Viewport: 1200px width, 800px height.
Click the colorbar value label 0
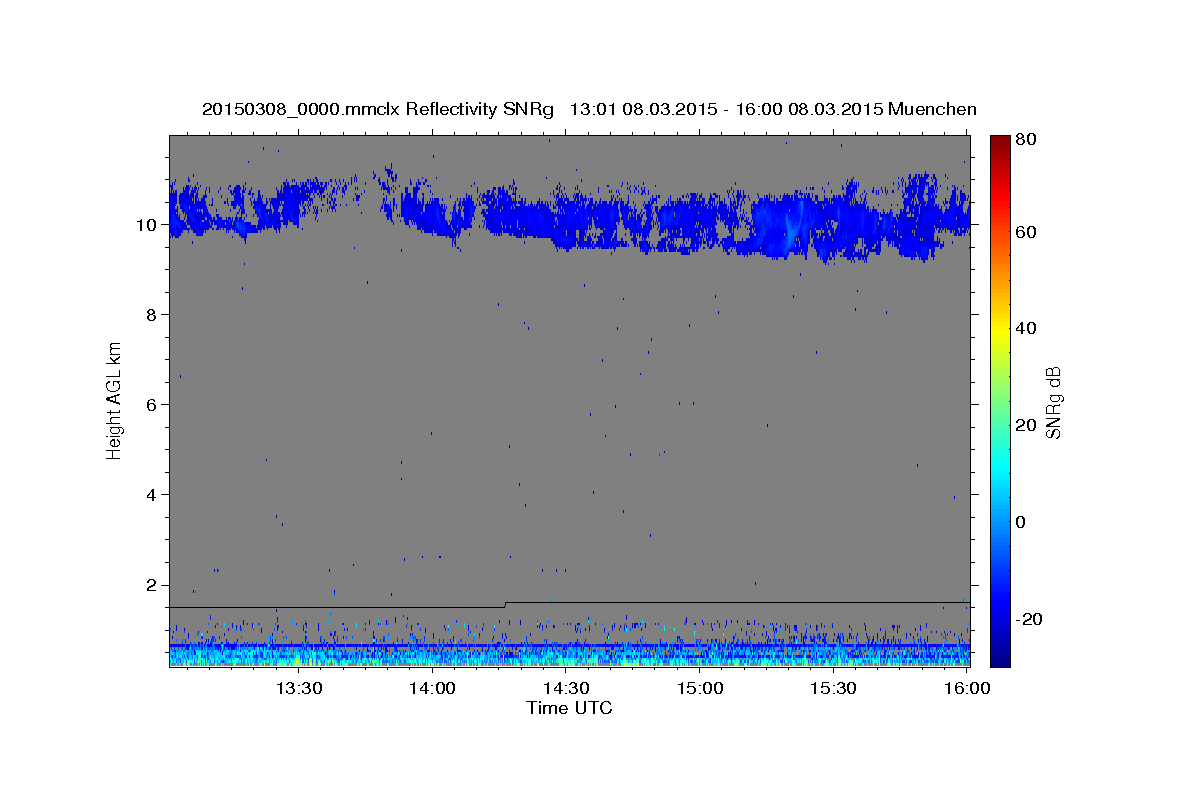pyautogui.click(x=1021, y=522)
